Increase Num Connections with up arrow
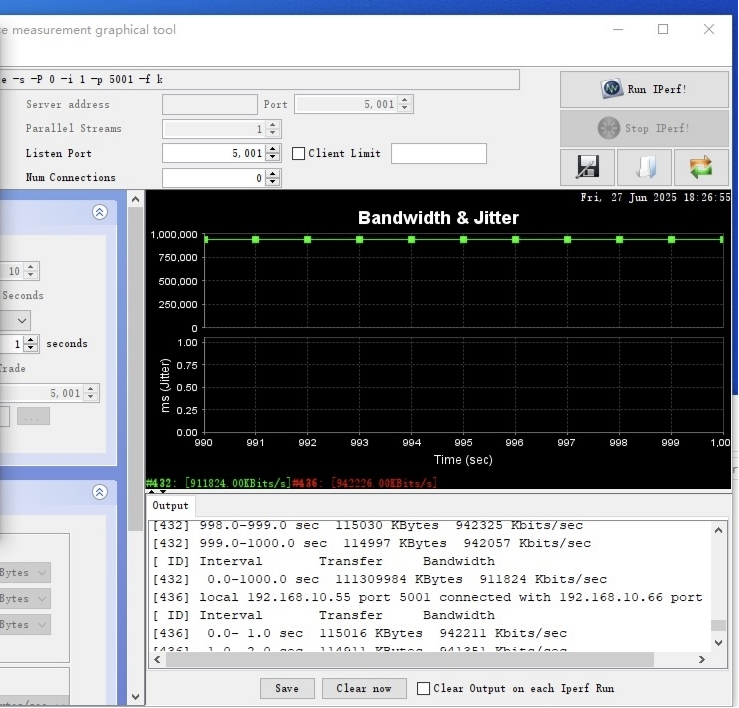 [x=273, y=173]
